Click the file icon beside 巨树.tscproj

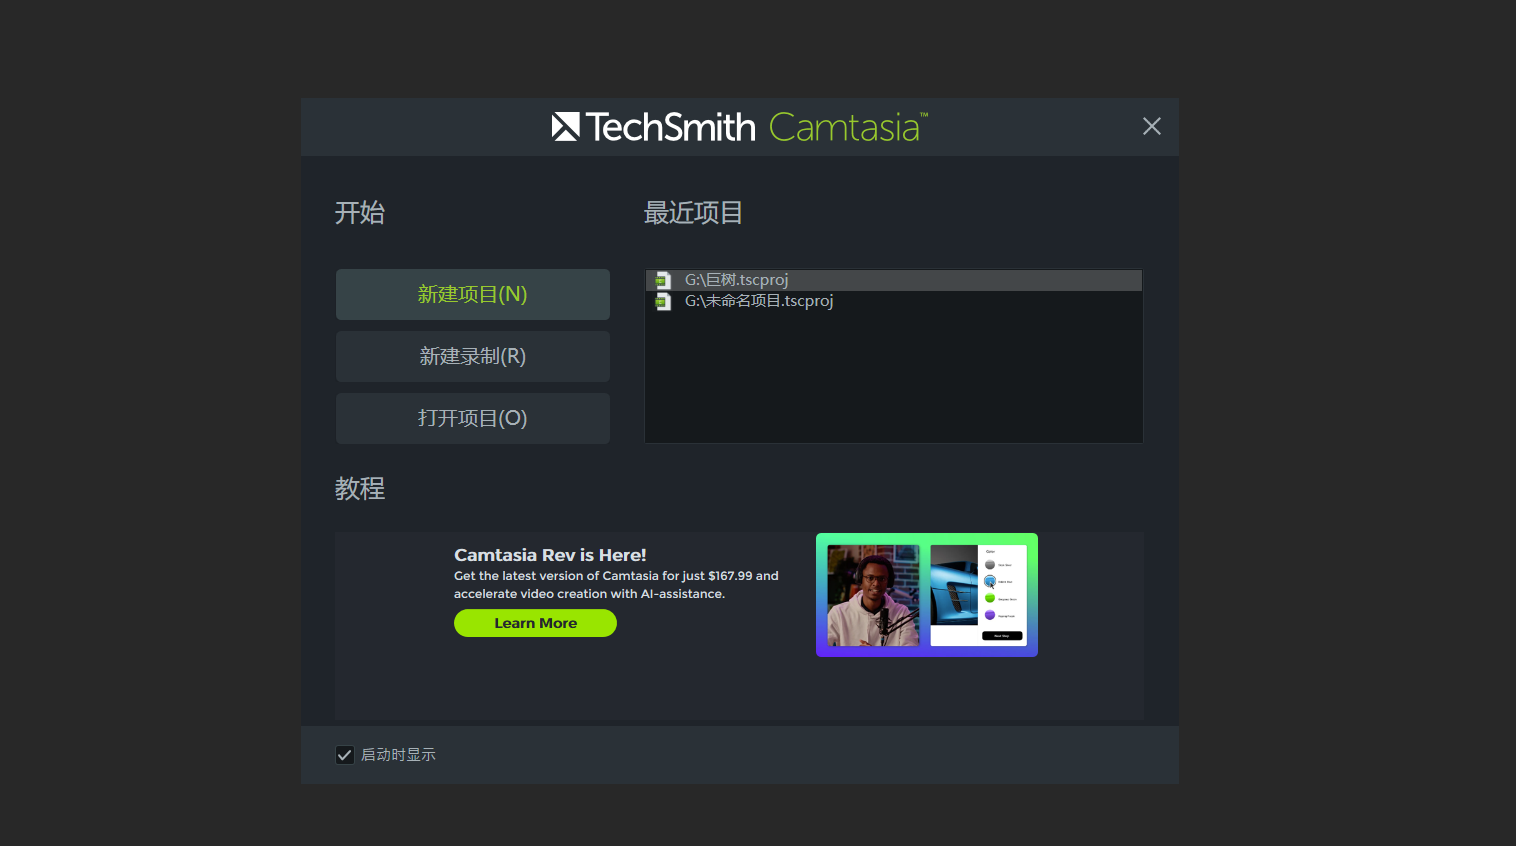(x=663, y=280)
